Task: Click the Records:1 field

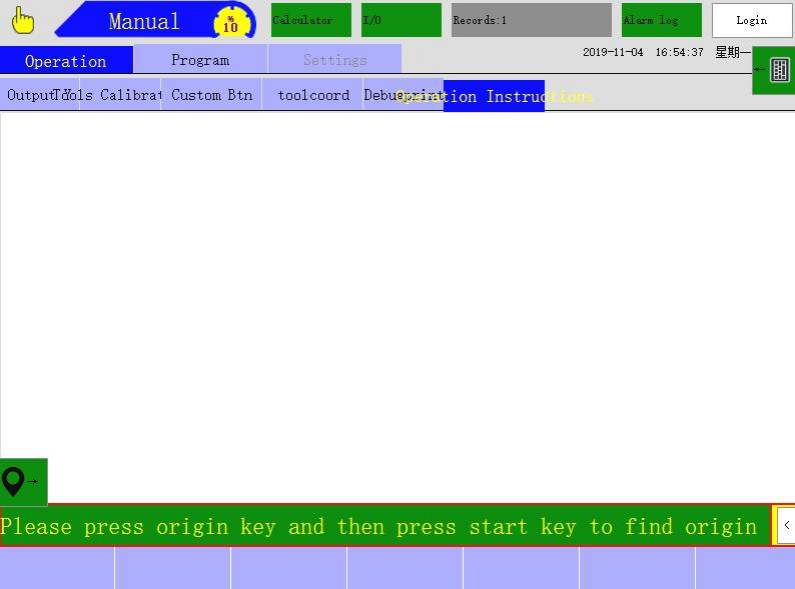Action: [530, 20]
